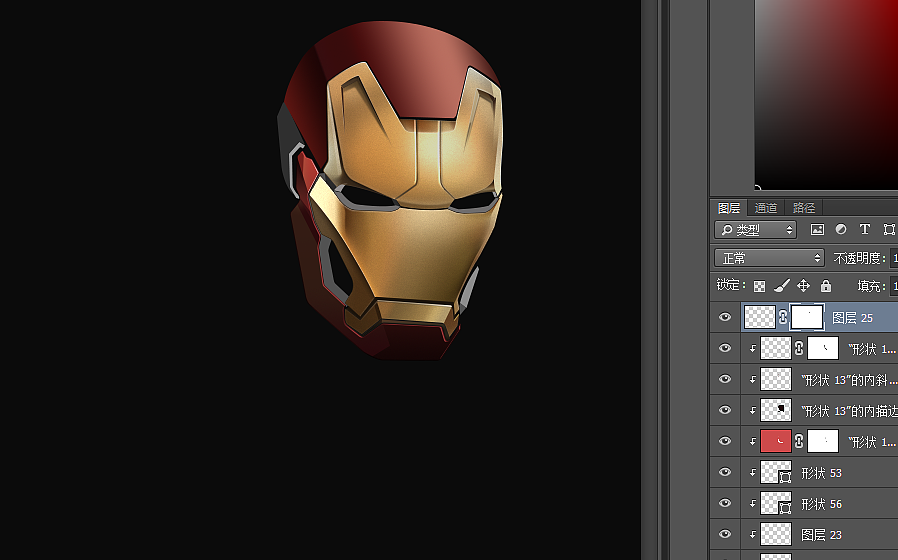898x560 pixels.
Task: Open the 类型 layer filter dropdown
Action: (755, 230)
